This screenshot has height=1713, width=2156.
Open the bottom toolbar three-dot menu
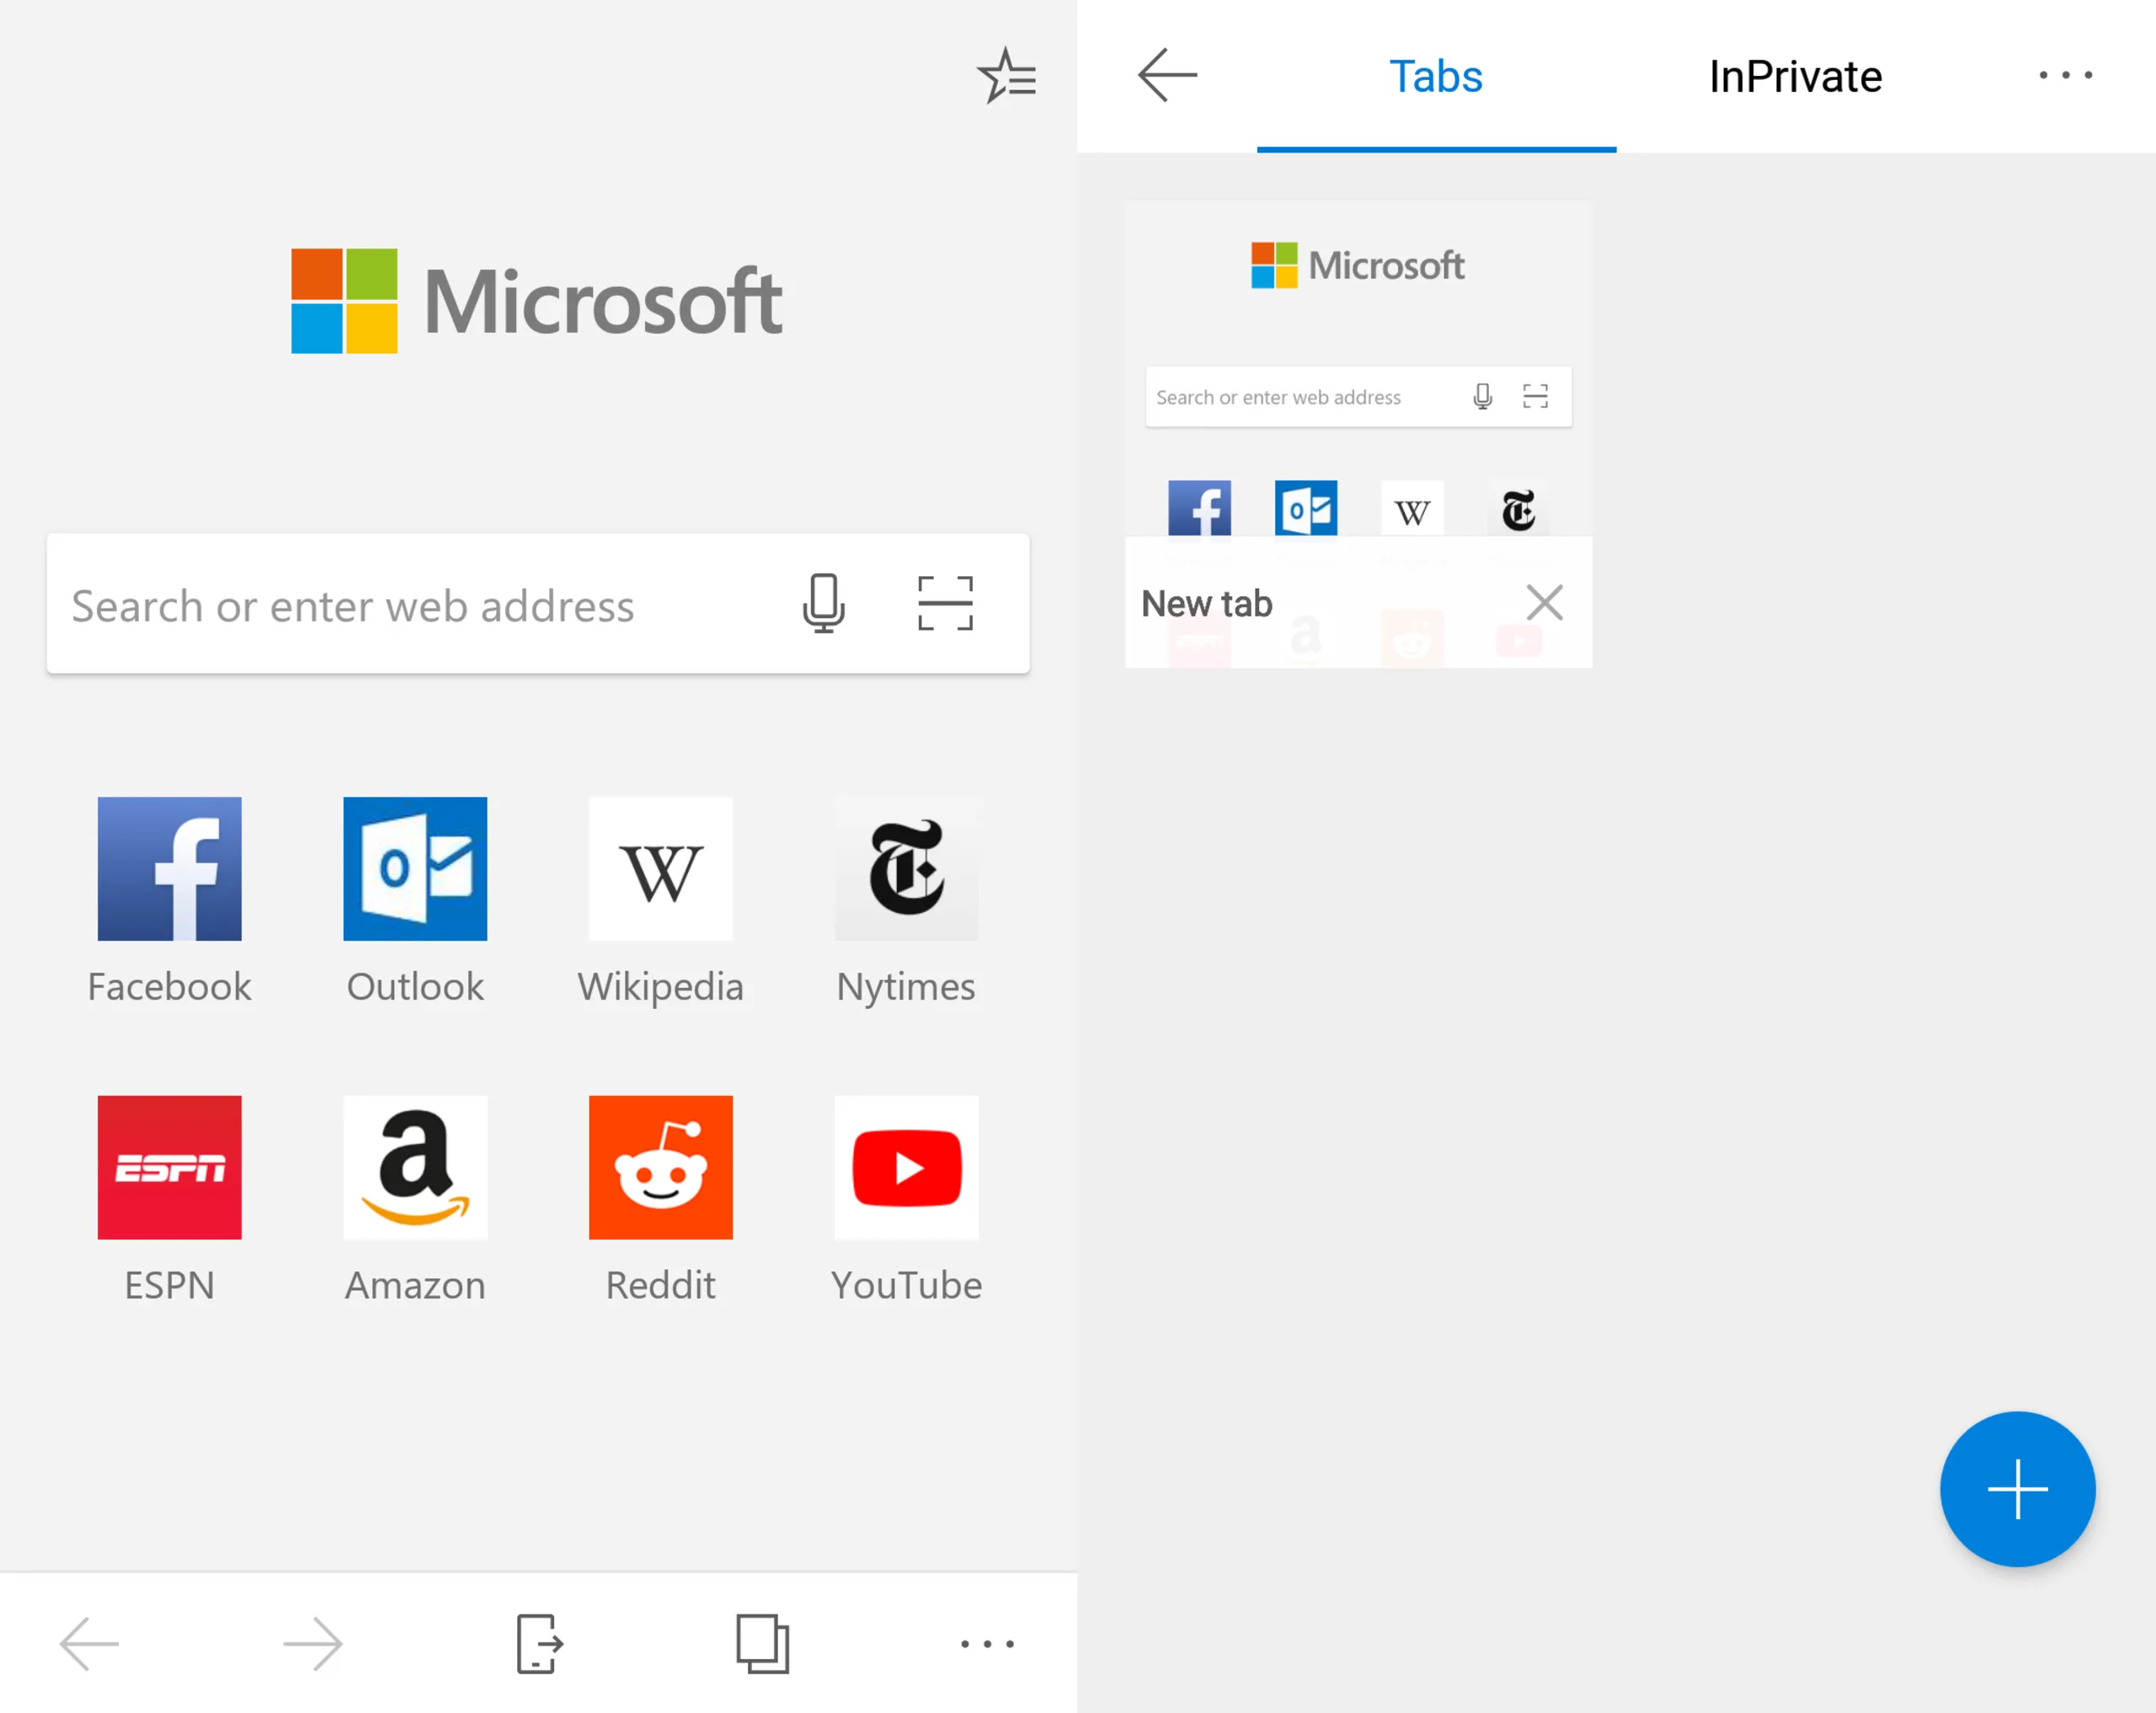[x=987, y=1643]
